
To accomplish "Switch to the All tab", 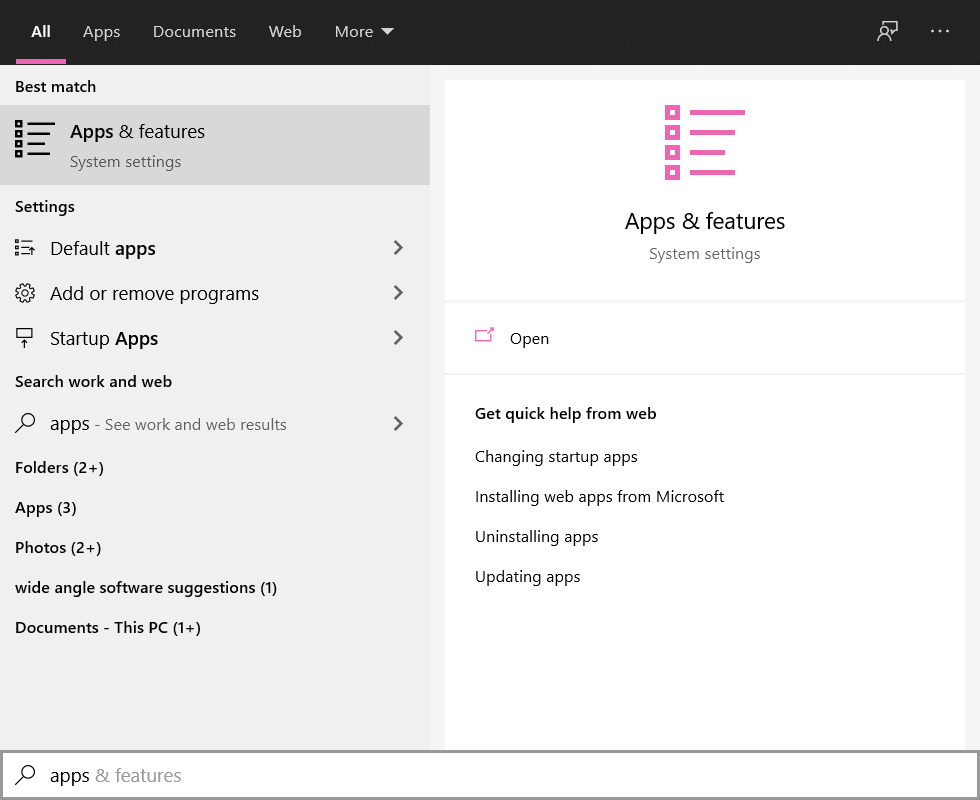I will pos(41,31).
